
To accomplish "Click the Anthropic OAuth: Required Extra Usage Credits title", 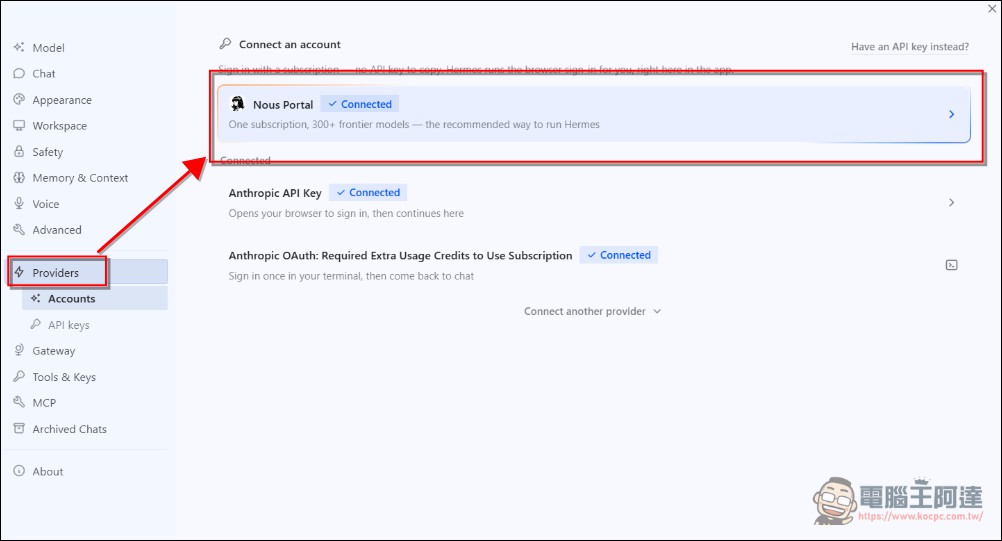I will 400,255.
